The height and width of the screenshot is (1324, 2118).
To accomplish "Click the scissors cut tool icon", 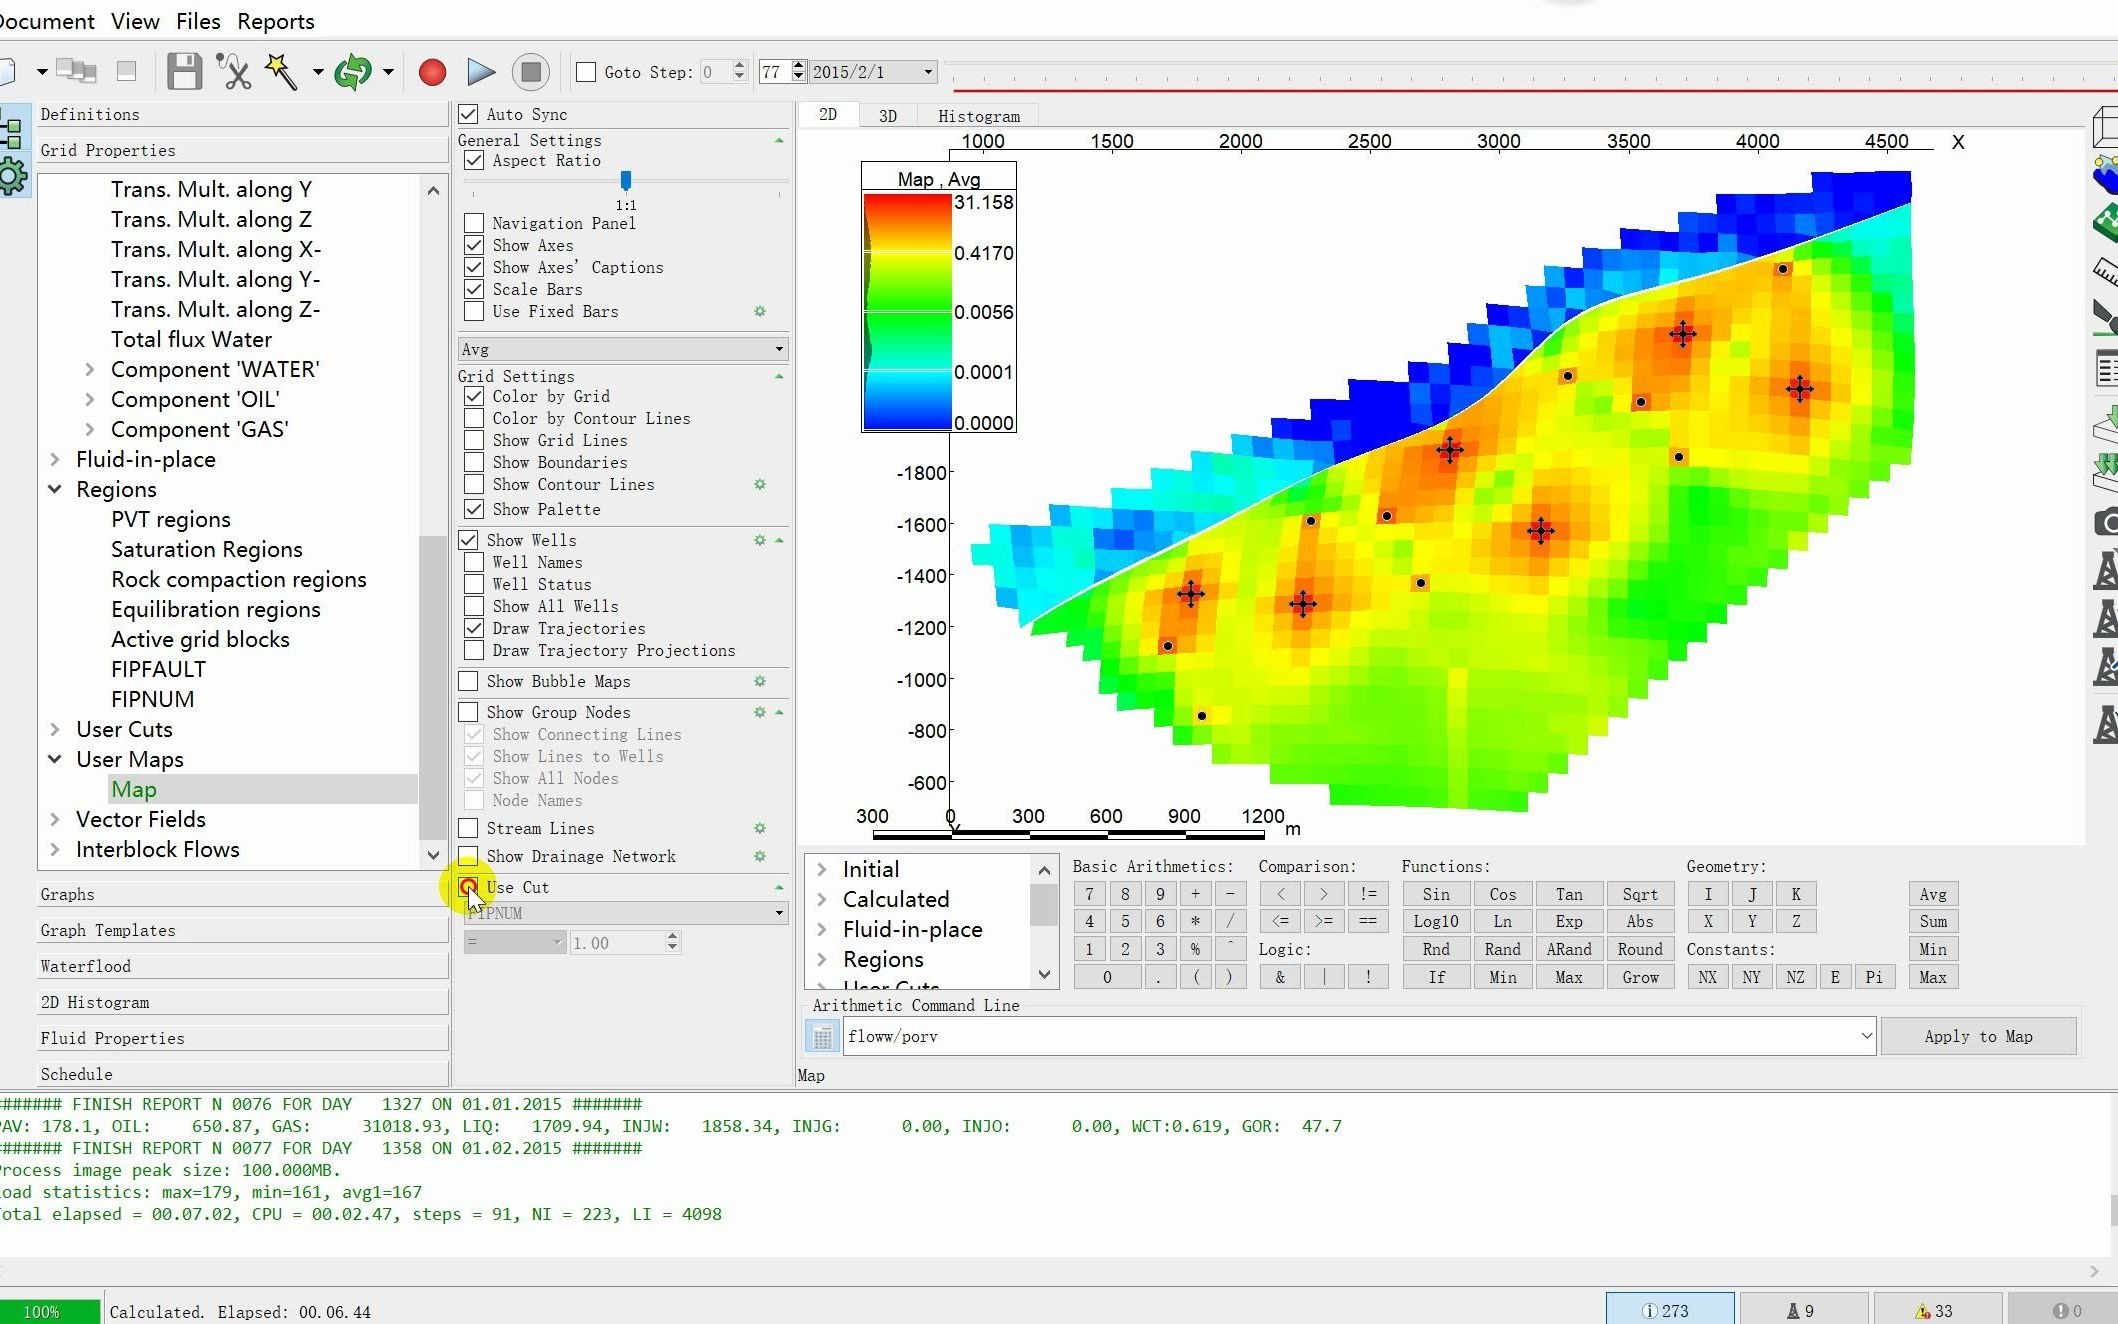I will click(234, 72).
